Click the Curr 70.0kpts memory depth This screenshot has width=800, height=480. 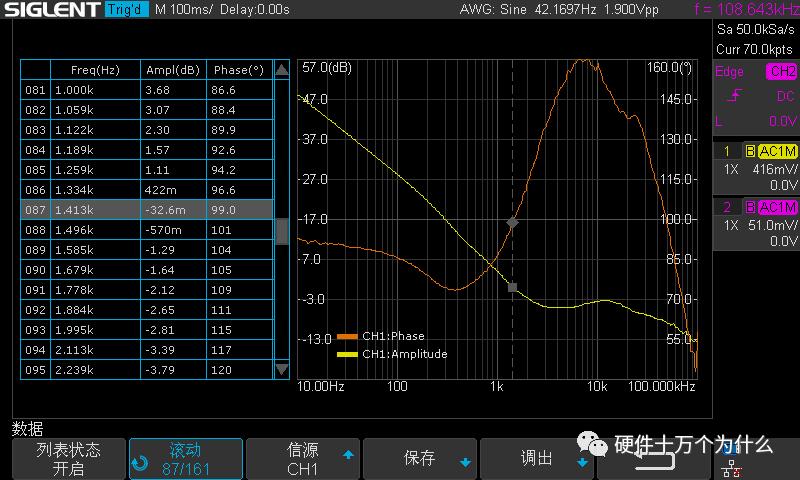(754, 49)
